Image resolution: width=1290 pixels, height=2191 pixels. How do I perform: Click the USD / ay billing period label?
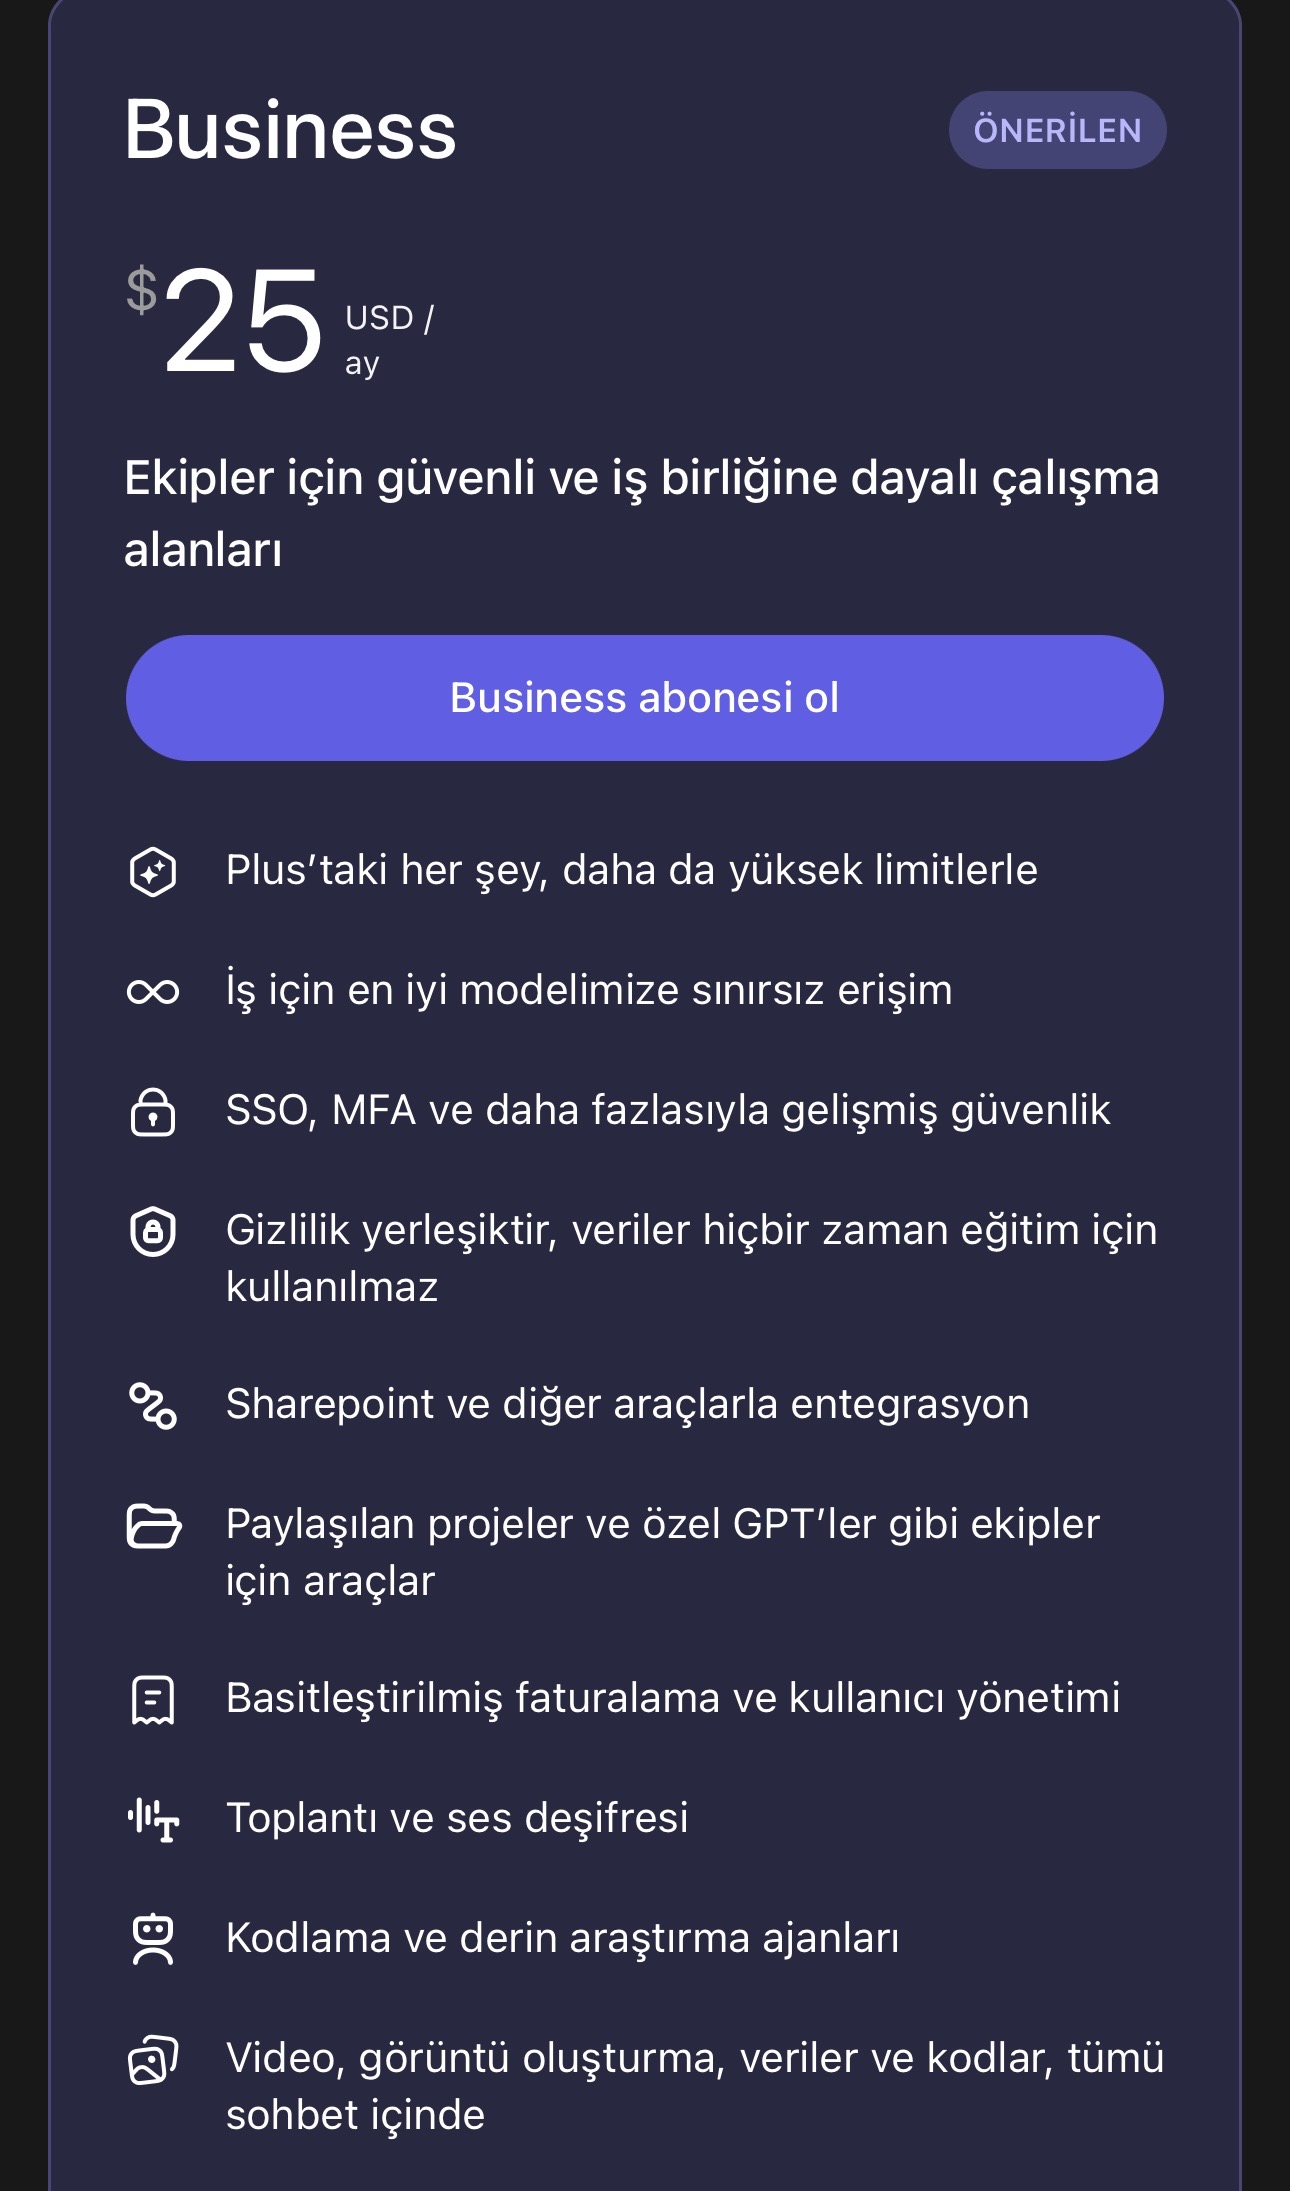pyautogui.click(x=389, y=340)
